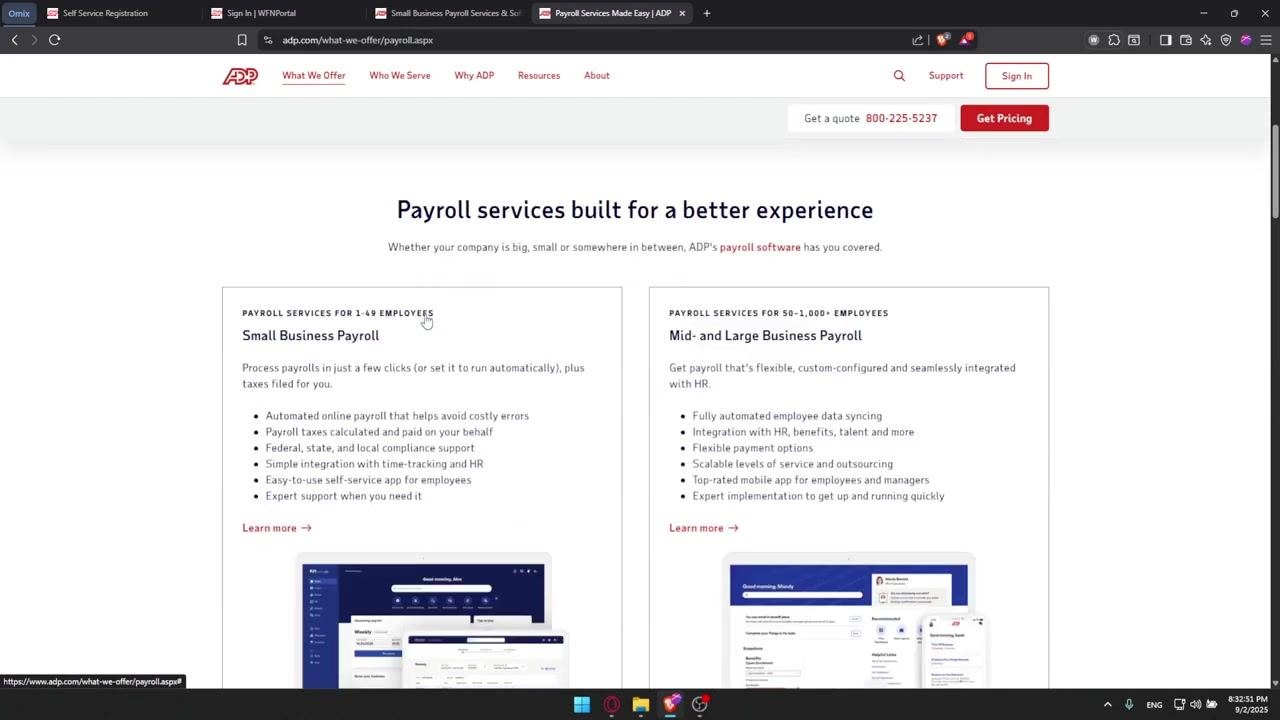Click Learn more under Mid- and Large Business Payroll

pyautogui.click(x=704, y=528)
